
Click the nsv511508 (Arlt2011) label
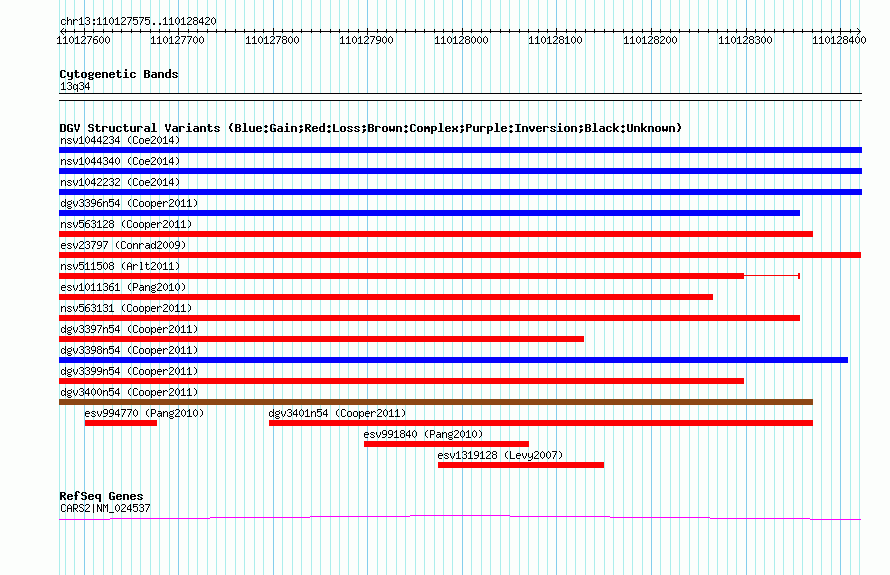pyautogui.click(x=120, y=266)
